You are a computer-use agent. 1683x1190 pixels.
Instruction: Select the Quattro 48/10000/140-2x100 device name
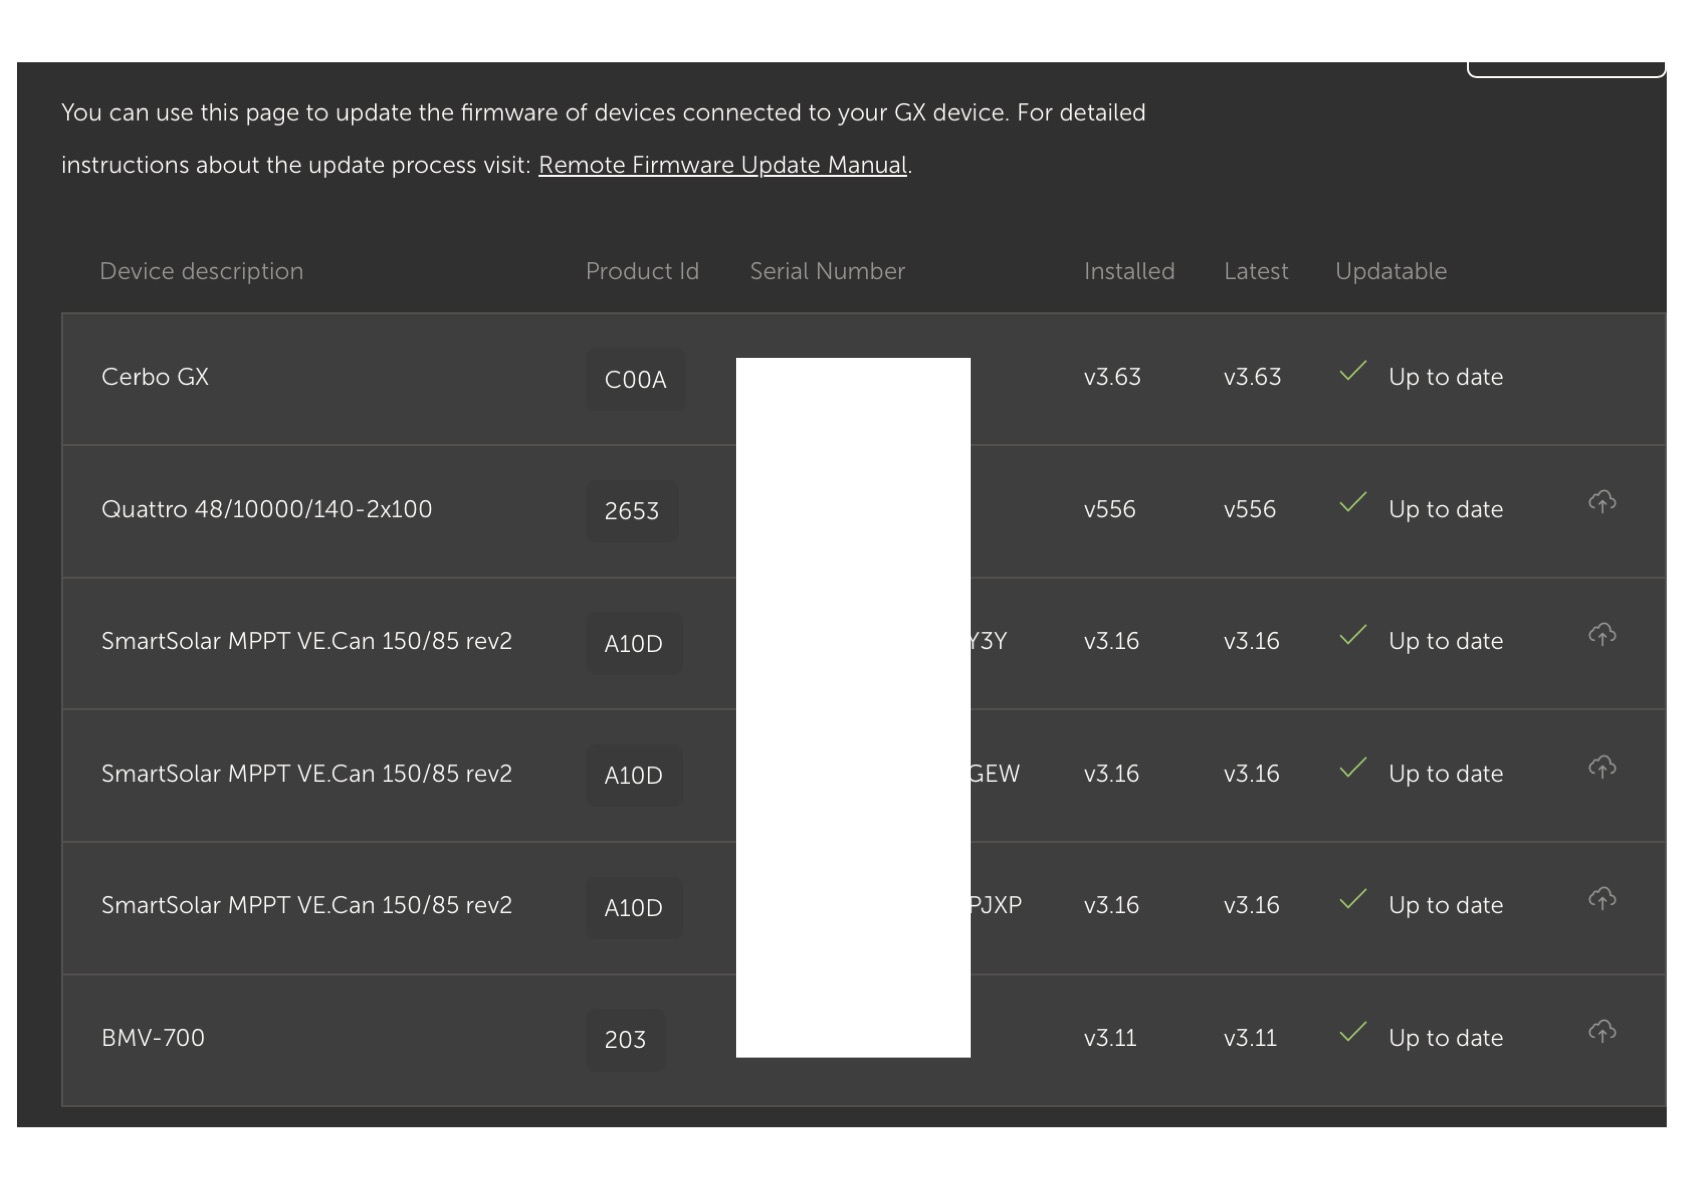[266, 509]
